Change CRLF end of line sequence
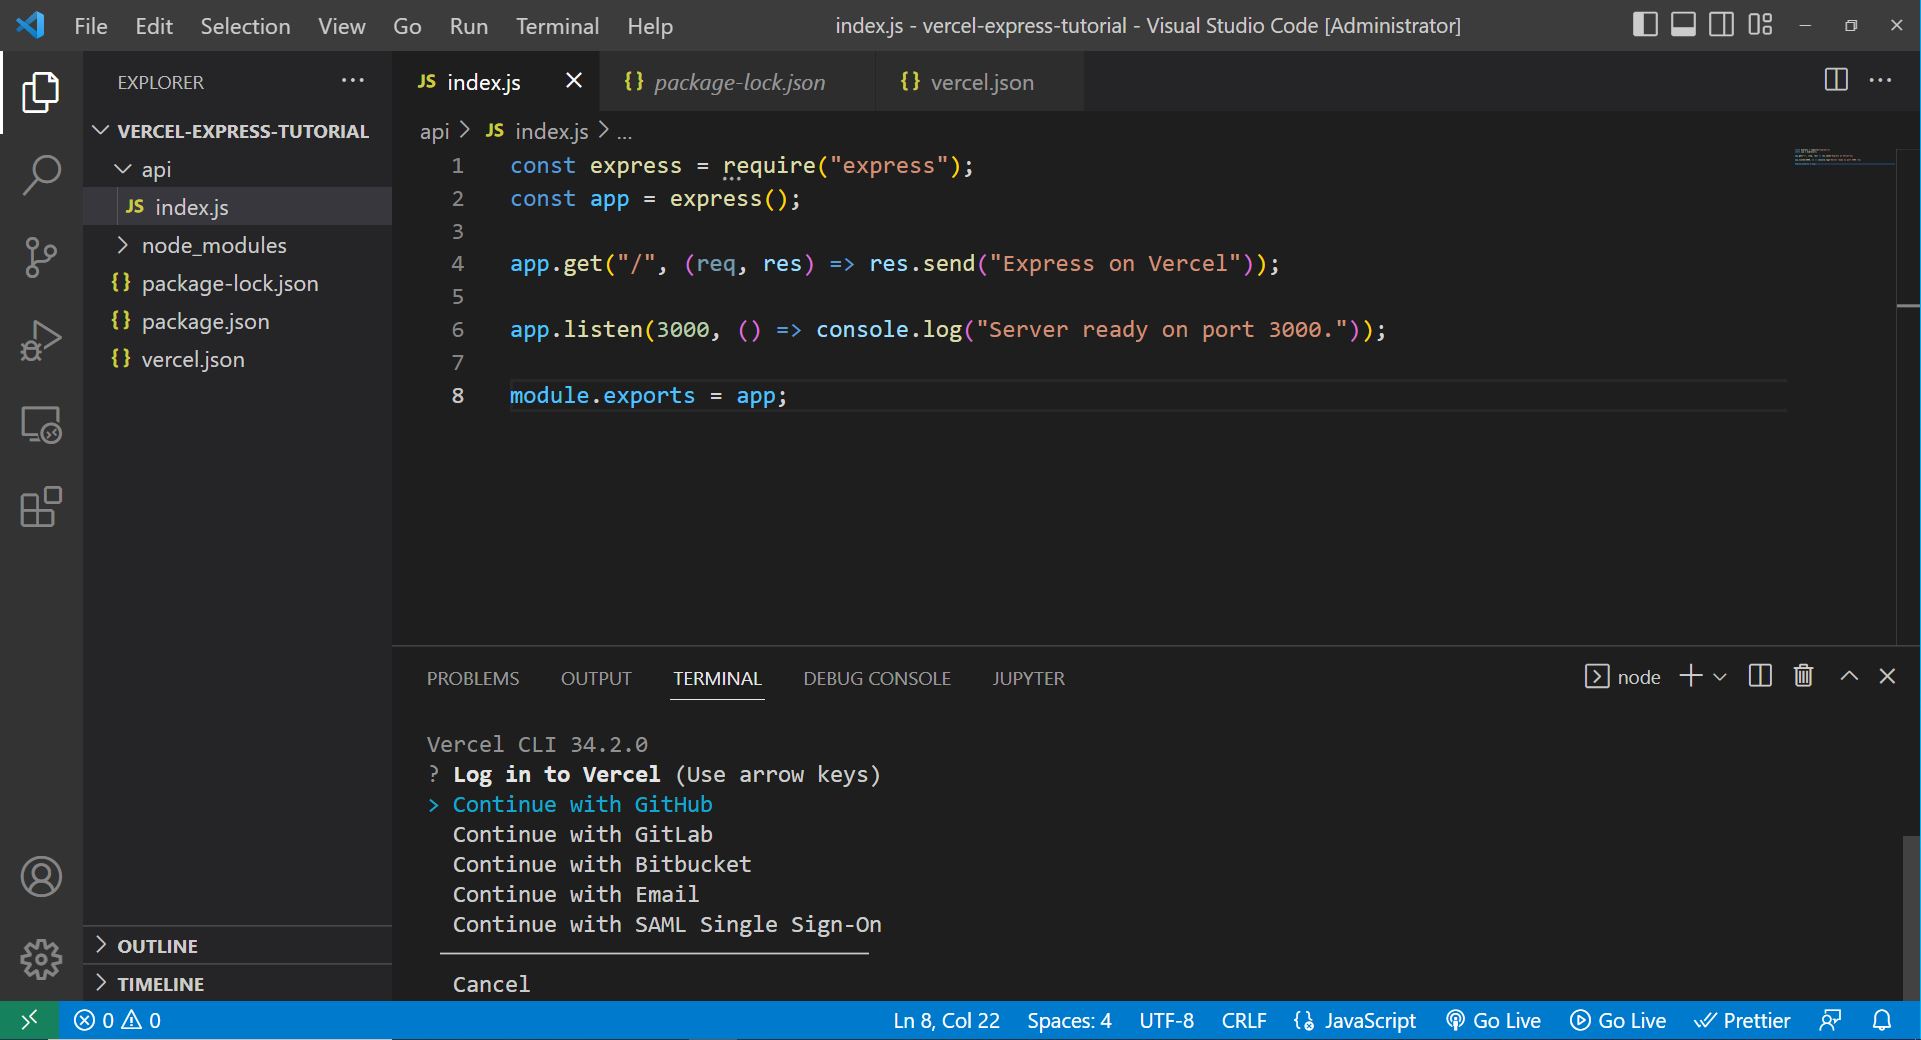Viewport: 1921px width, 1040px height. [1244, 1020]
